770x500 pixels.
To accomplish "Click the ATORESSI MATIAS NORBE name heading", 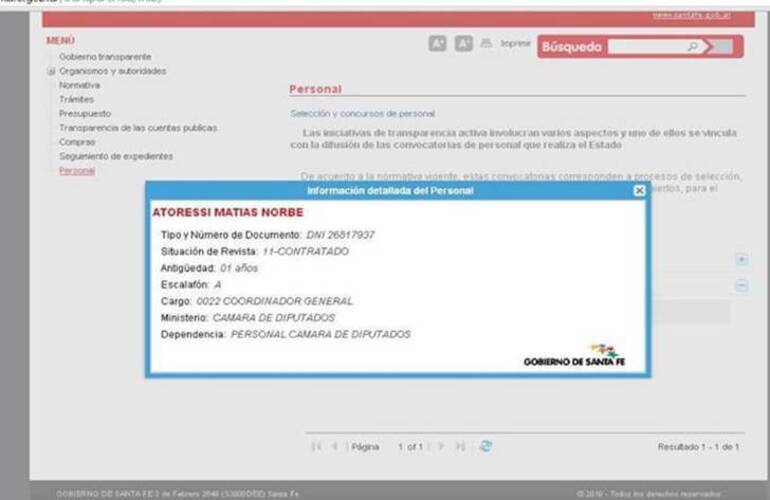I will [x=228, y=213].
